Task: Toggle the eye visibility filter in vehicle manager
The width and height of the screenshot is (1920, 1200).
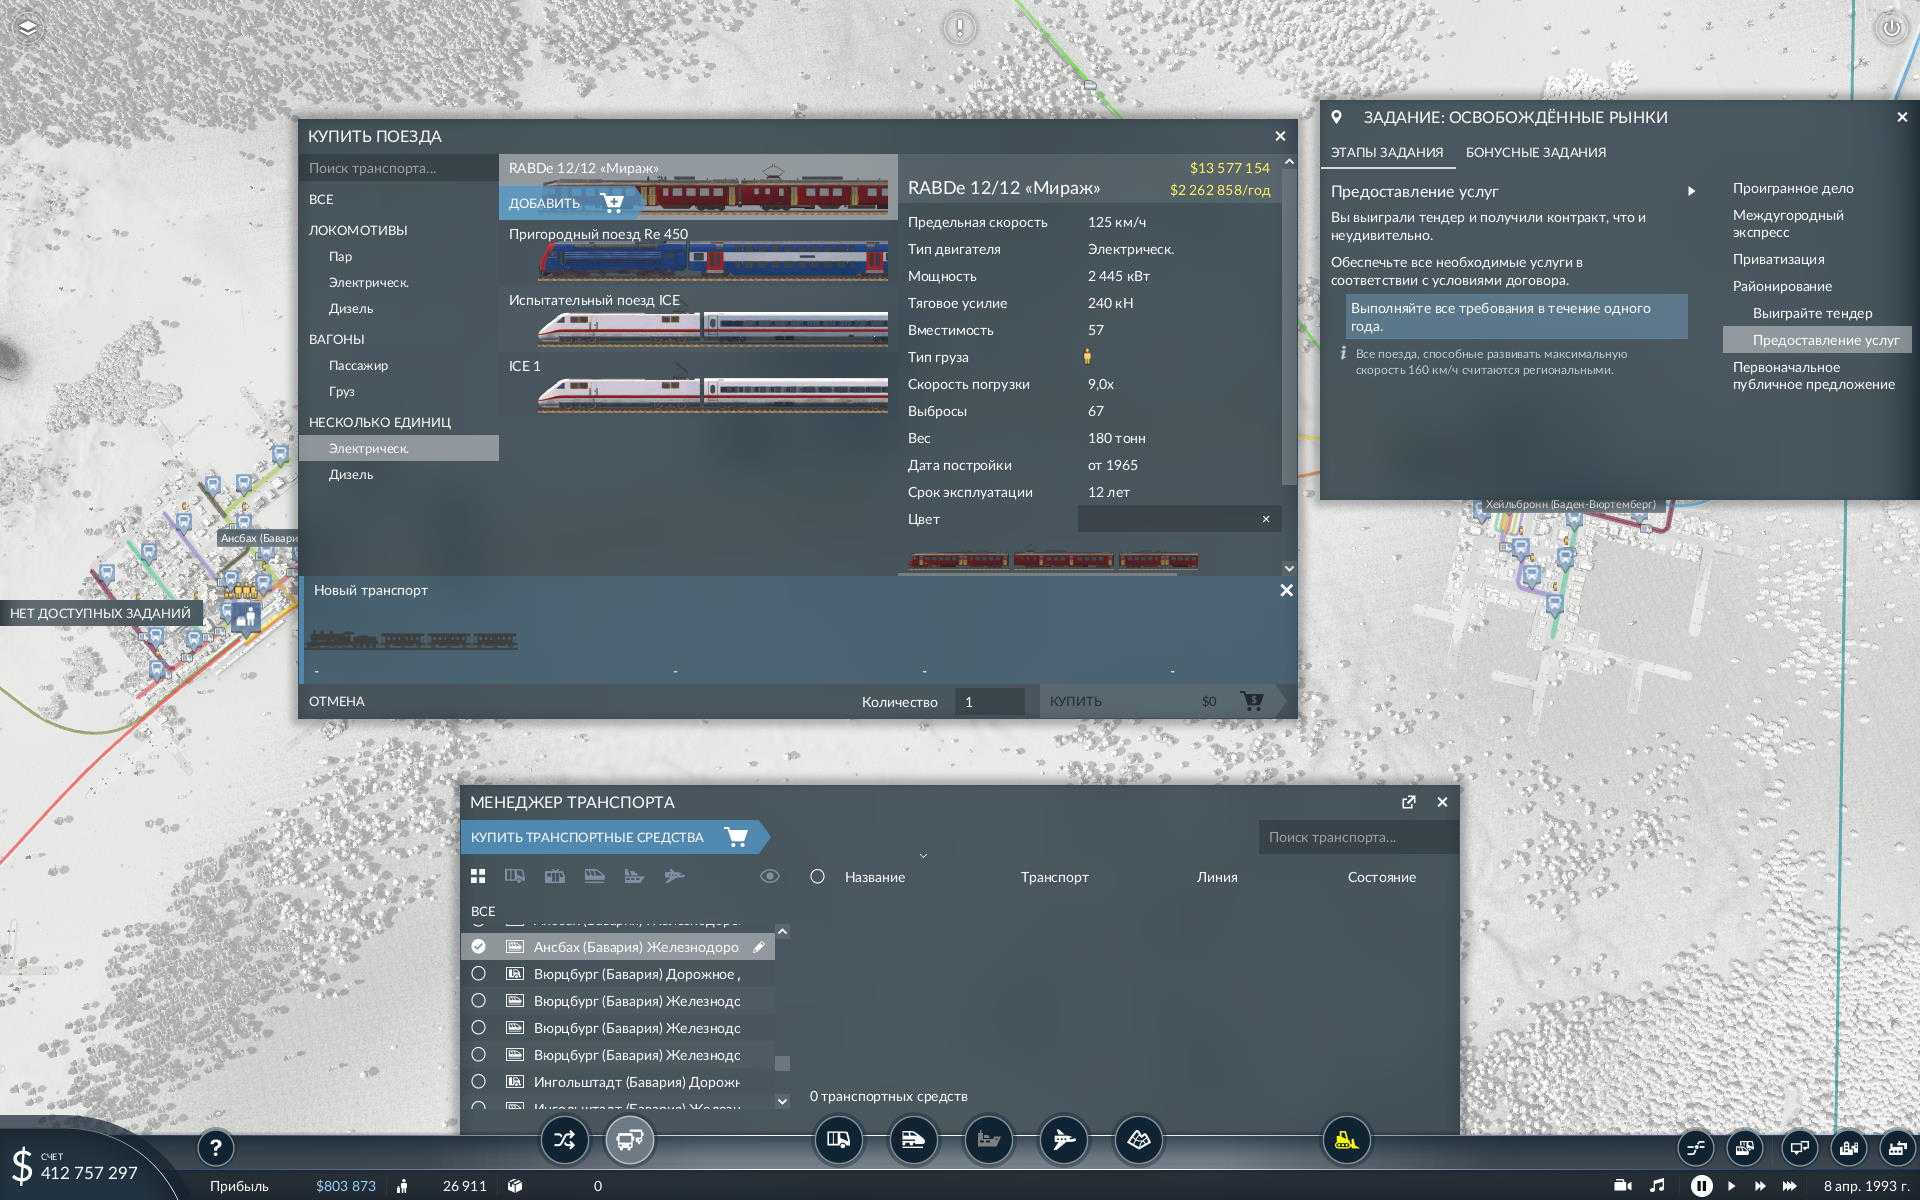Action: point(769,876)
